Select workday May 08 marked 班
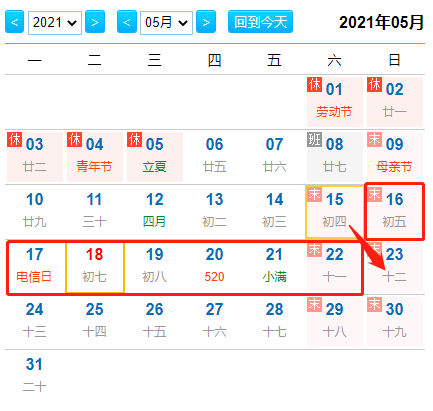Image resolution: width=433 pixels, height=411 pixels. [335, 157]
